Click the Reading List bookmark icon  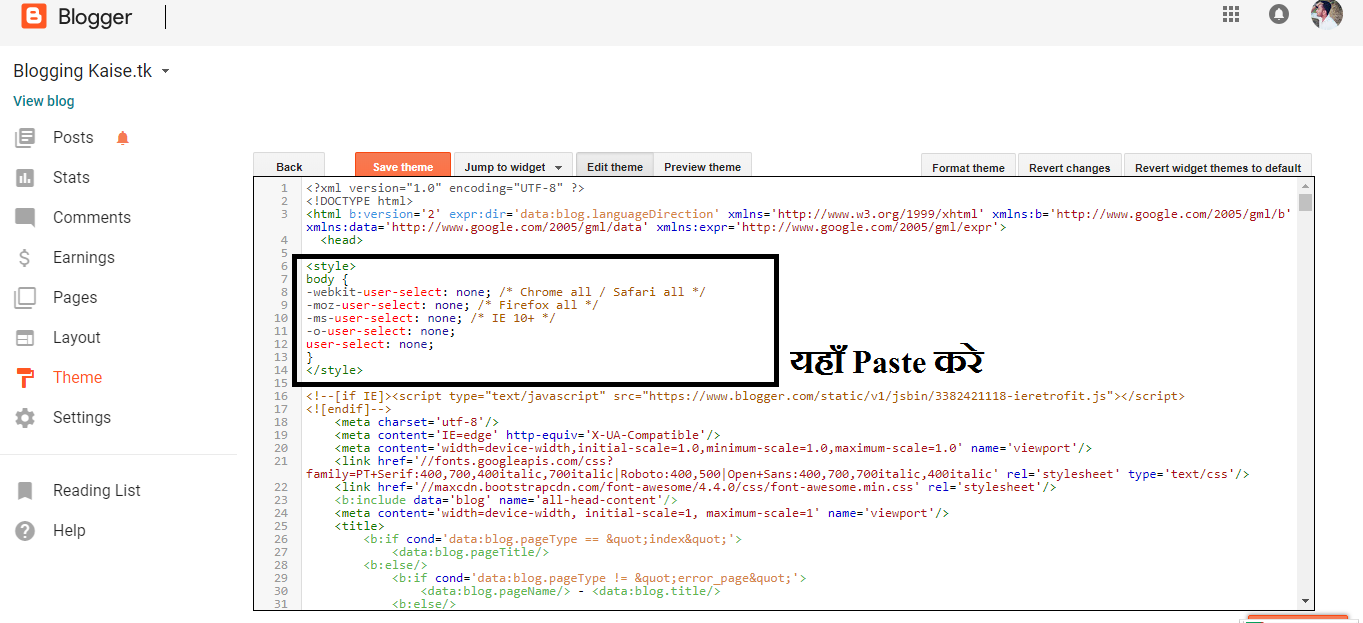point(25,491)
